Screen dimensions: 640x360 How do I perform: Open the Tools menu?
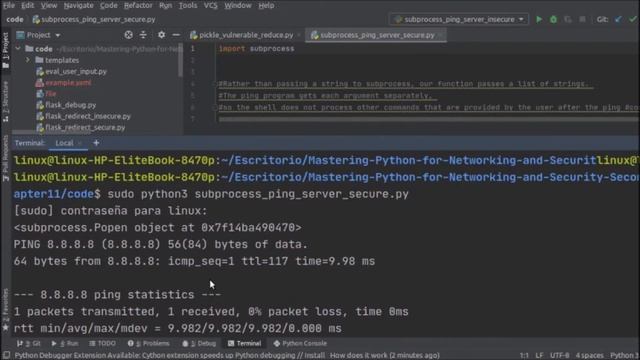click(x=188, y=5)
